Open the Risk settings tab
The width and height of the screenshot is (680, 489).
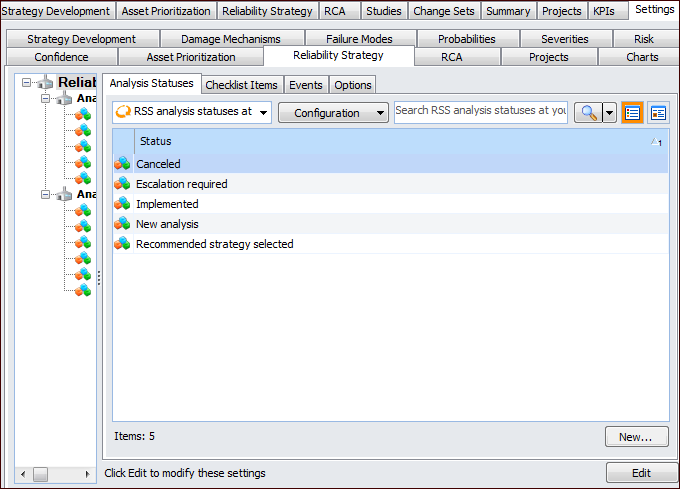point(644,39)
